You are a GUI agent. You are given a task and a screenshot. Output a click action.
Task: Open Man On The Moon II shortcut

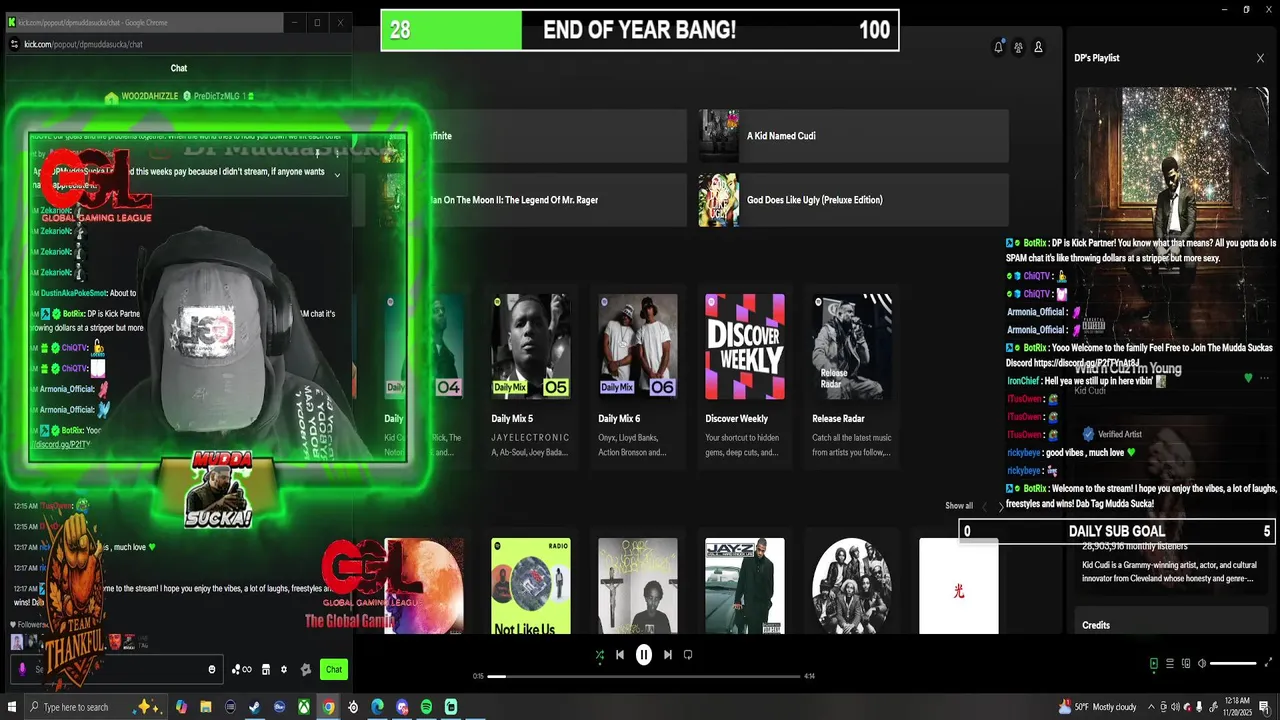click(530, 200)
